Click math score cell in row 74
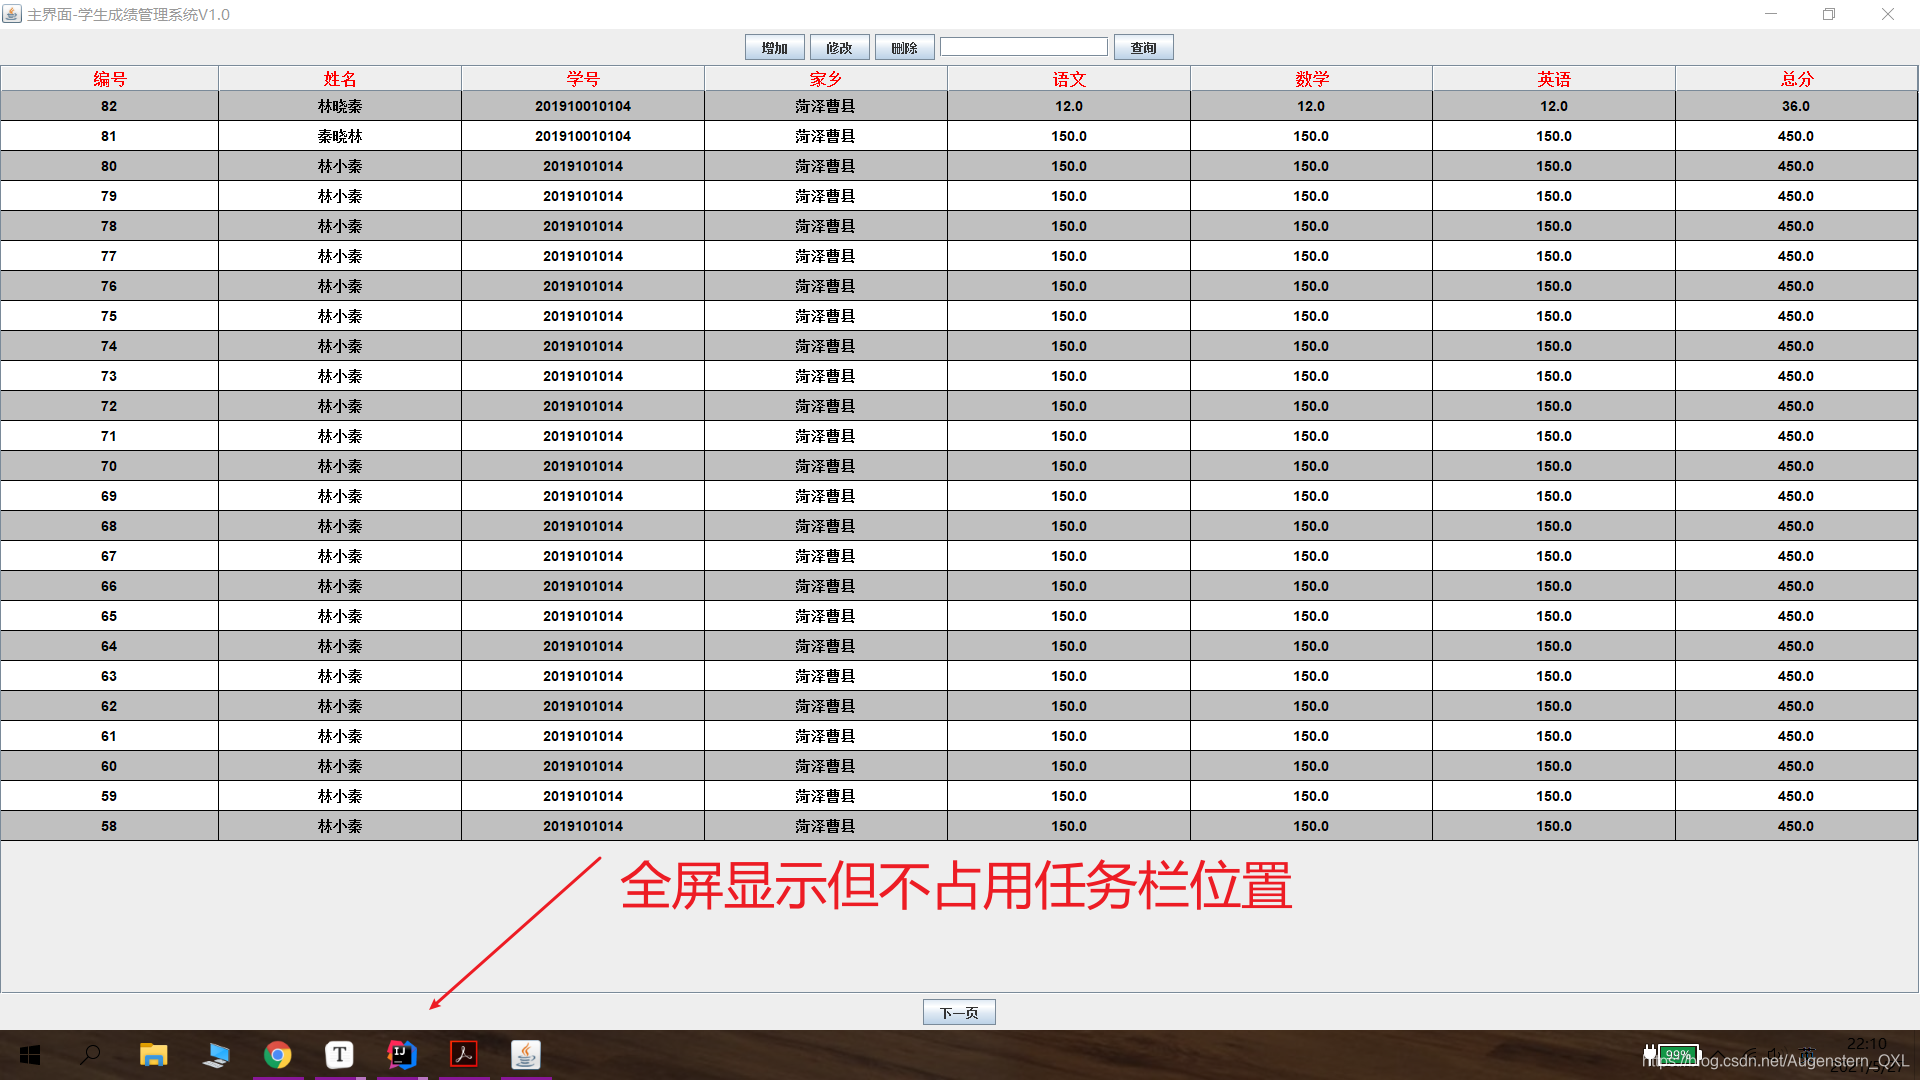 click(1311, 346)
